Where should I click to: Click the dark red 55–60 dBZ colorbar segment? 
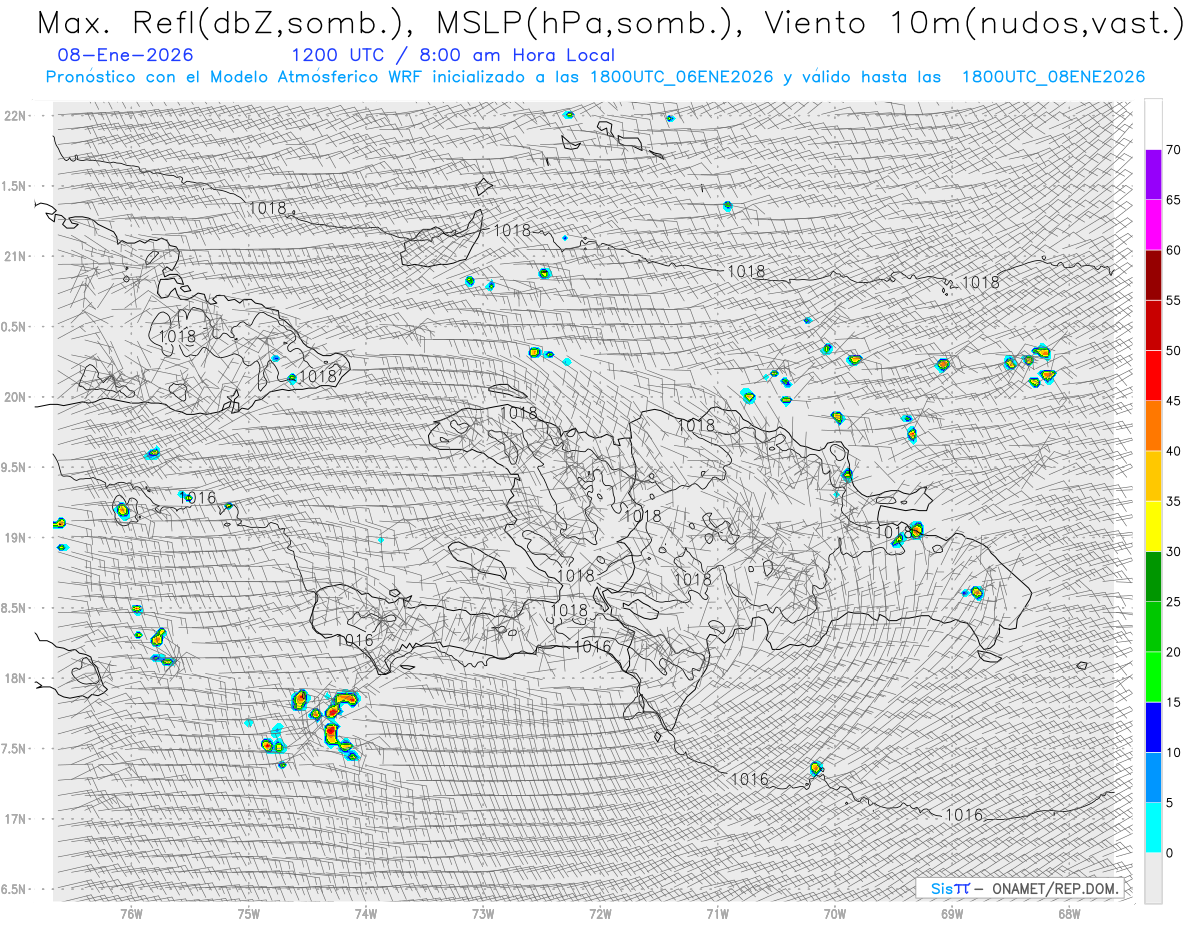click(x=1153, y=275)
